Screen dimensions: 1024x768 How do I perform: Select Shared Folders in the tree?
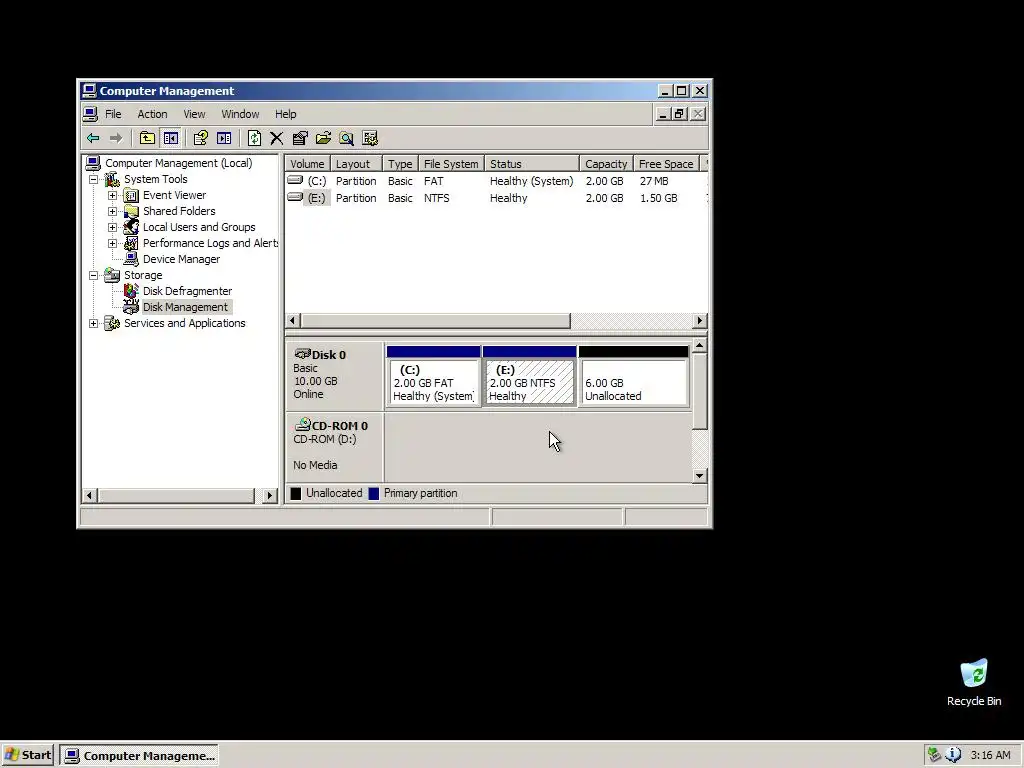point(179,212)
